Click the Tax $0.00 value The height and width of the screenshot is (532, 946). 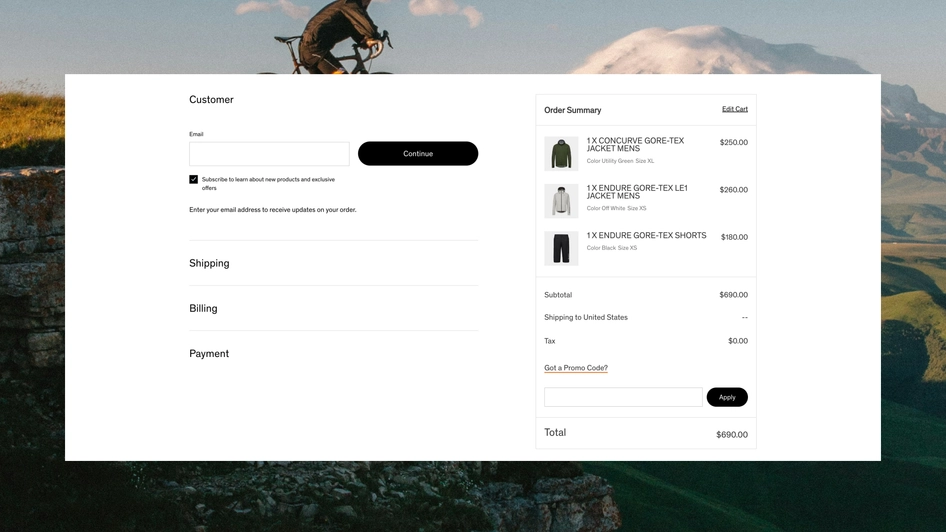coord(738,341)
